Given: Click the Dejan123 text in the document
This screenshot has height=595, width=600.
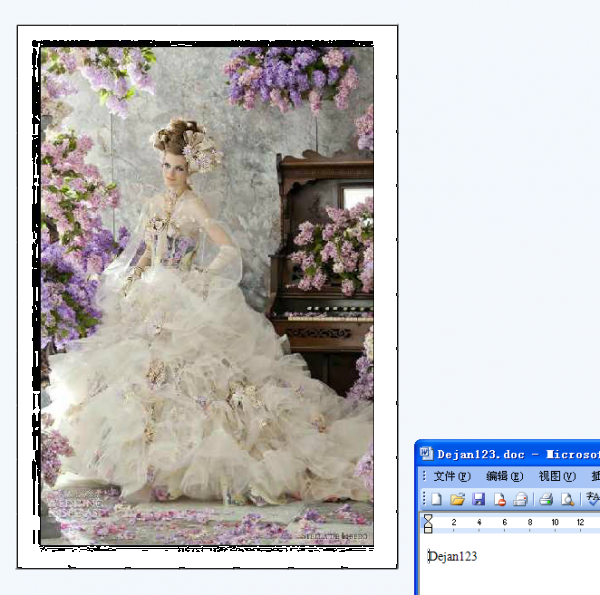Looking at the screenshot, I should point(453,556).
